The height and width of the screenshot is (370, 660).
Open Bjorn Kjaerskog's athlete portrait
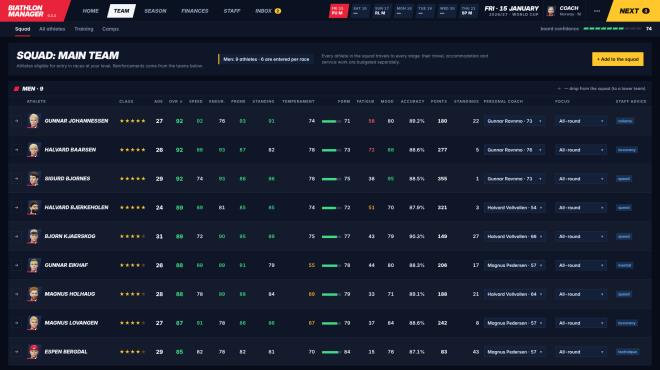pyautogui.click(x=33, y=236)
